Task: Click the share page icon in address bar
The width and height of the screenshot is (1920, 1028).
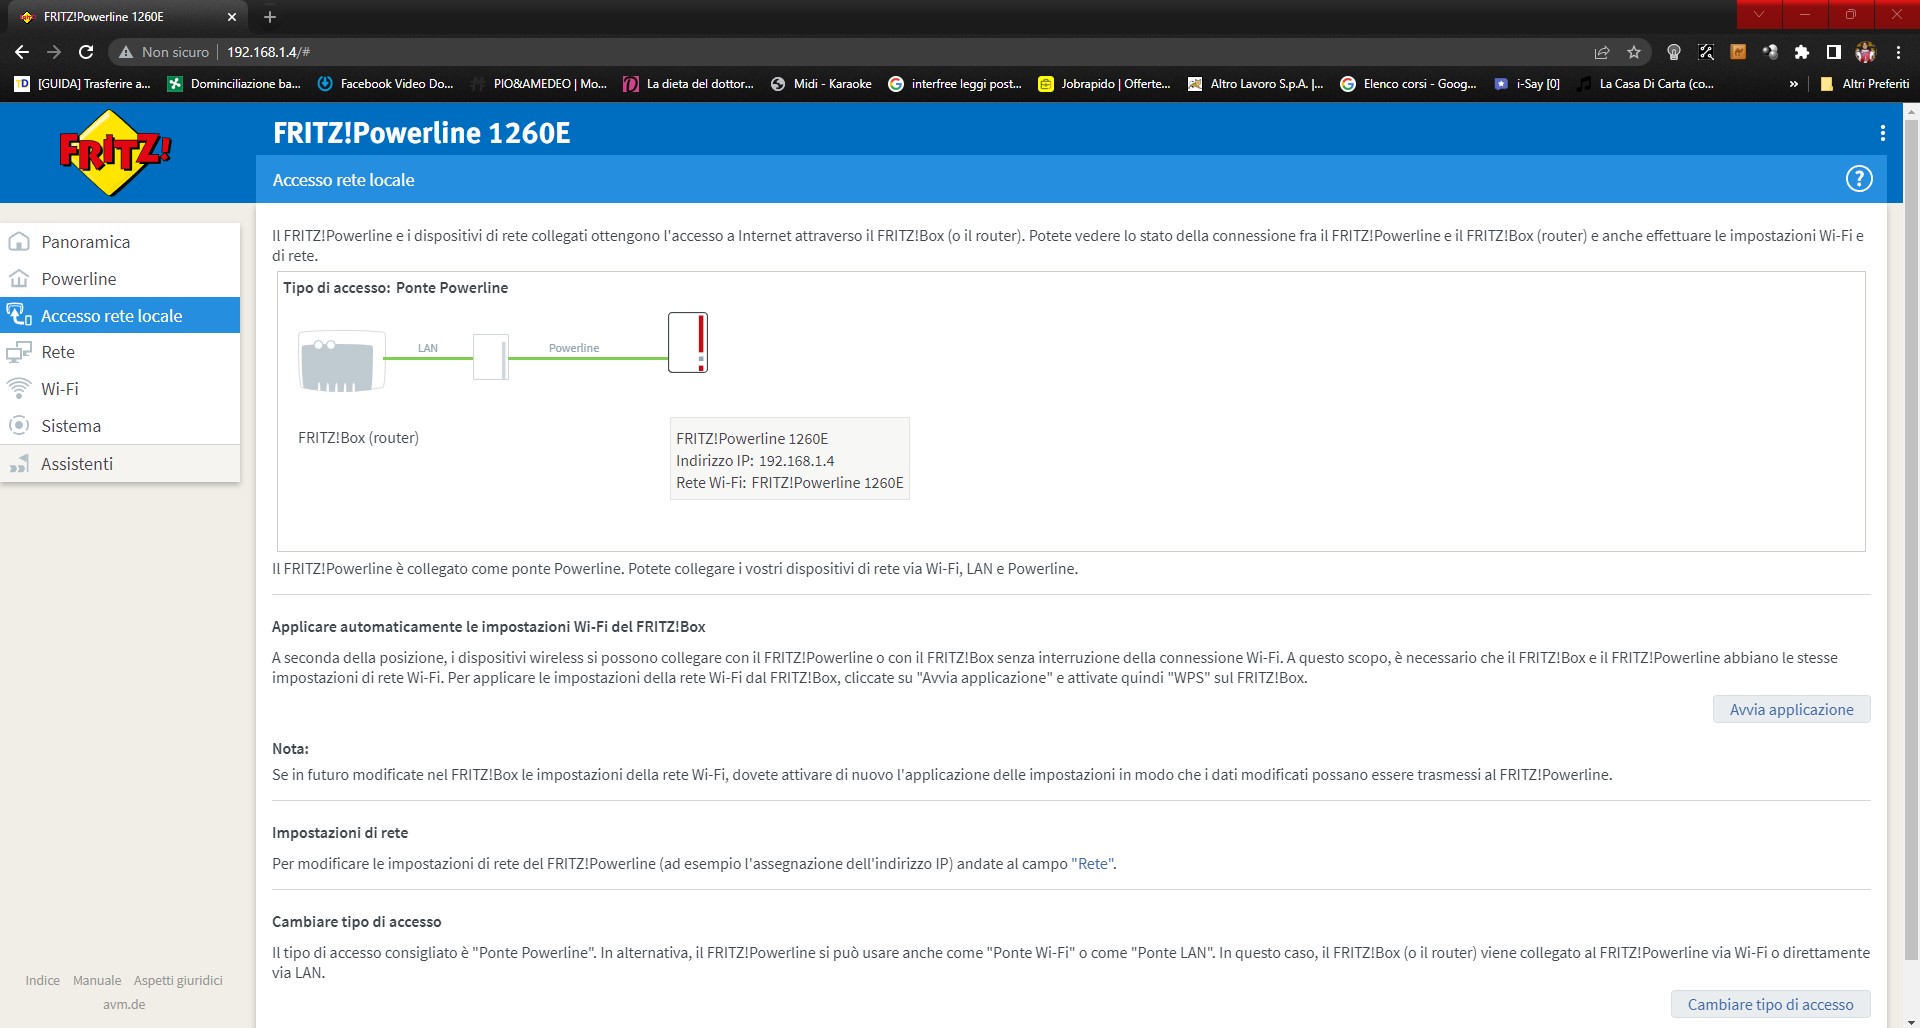Action: click(x=1602, y=52)
